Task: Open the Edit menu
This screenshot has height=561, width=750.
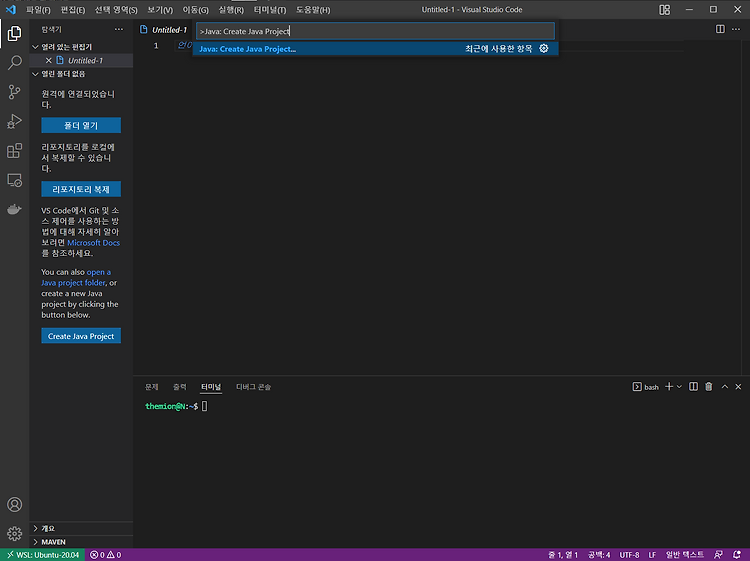Action: 73,10
